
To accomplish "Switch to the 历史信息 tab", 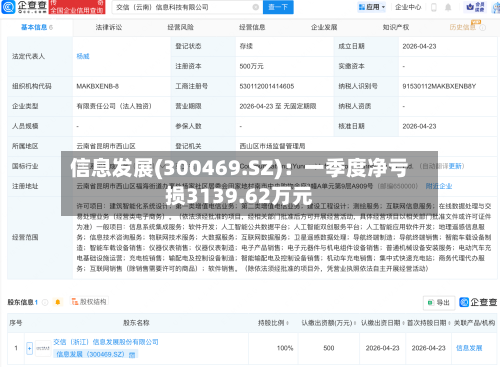I will pyautogui.click(x=463, y=27).
